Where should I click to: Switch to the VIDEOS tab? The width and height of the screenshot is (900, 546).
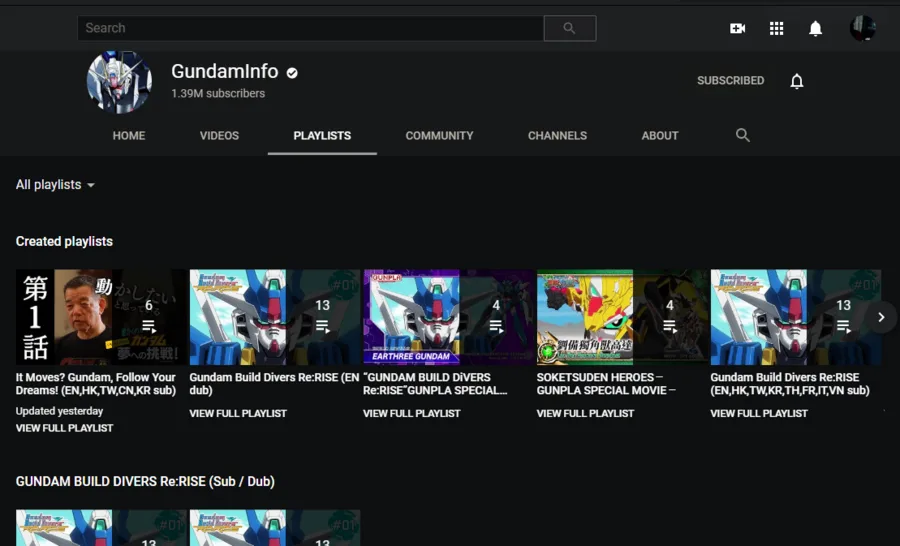tap(219, 136)
